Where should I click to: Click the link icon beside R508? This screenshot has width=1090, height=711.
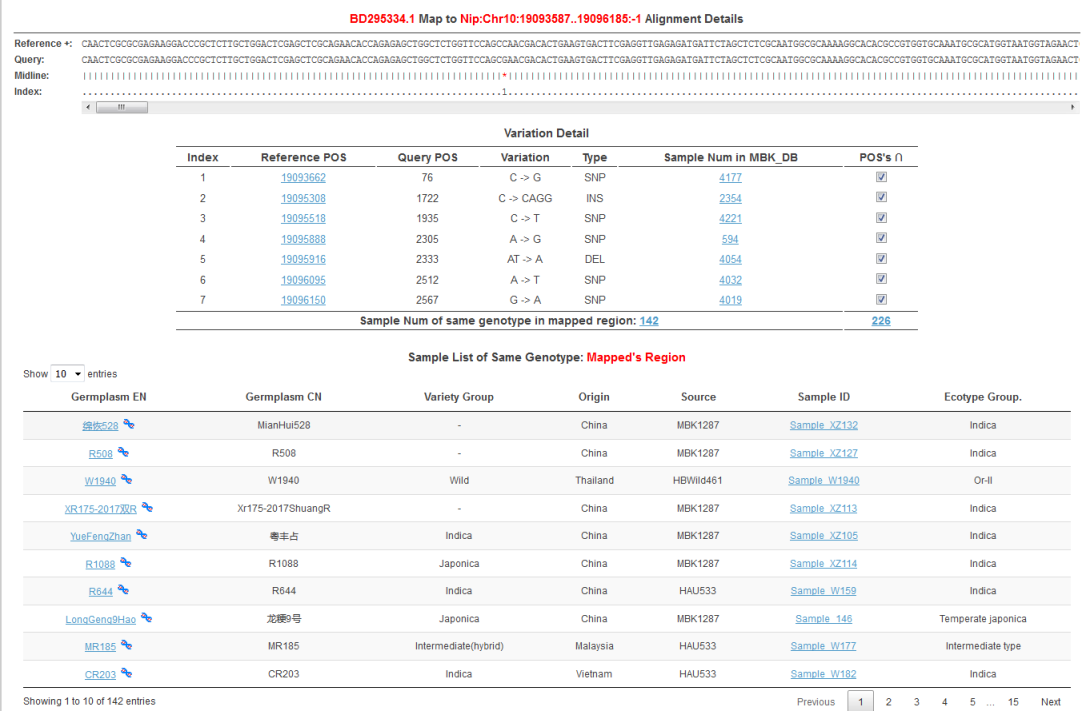tap(123, 452)
